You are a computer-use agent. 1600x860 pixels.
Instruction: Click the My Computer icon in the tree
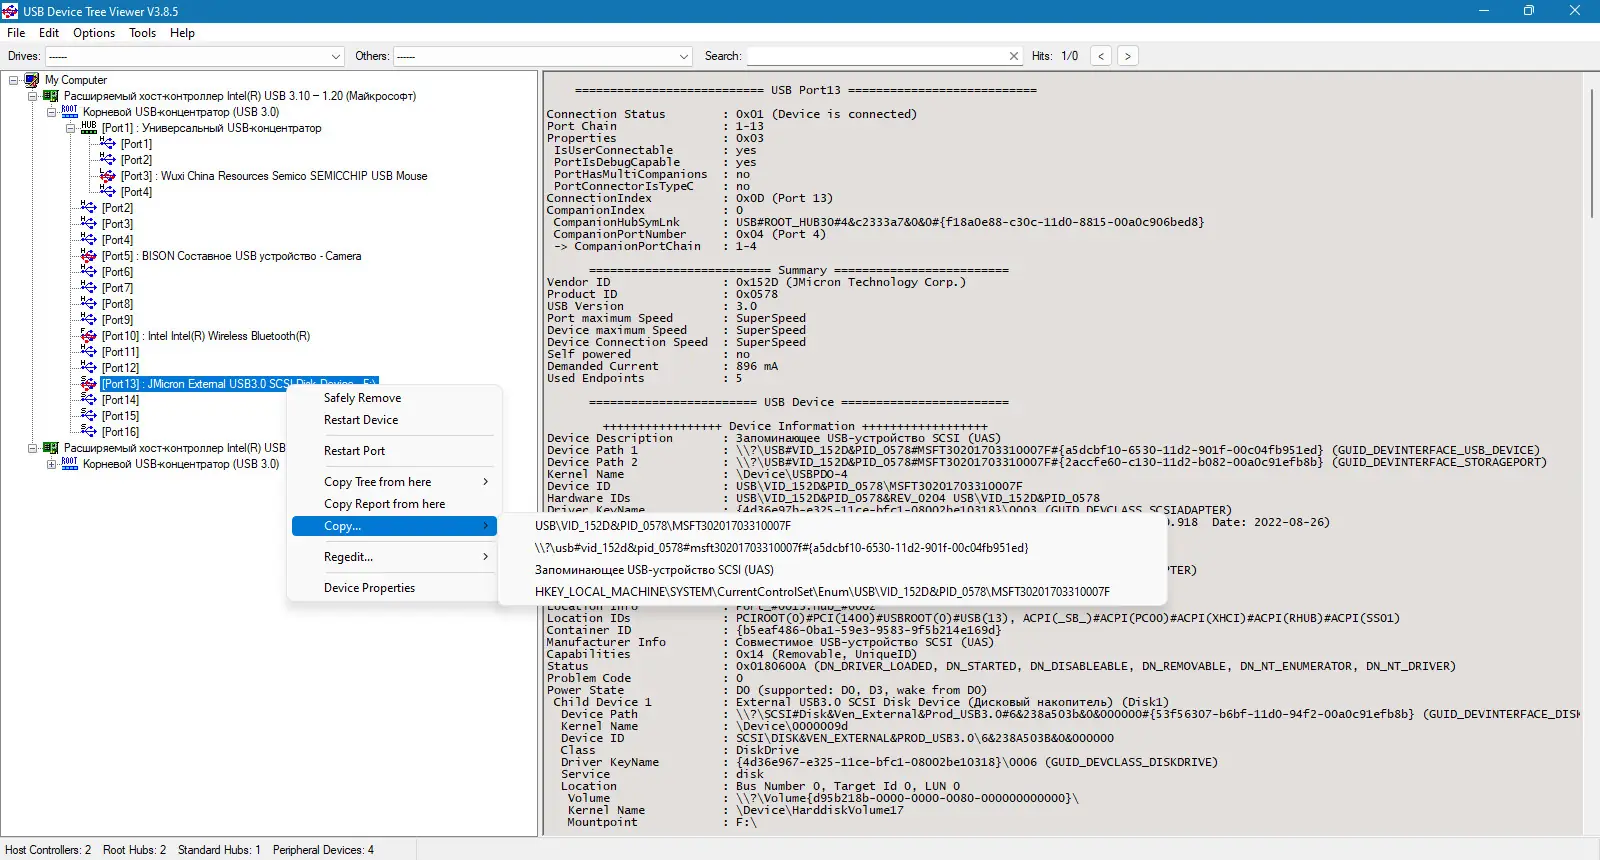coord(32,80)
